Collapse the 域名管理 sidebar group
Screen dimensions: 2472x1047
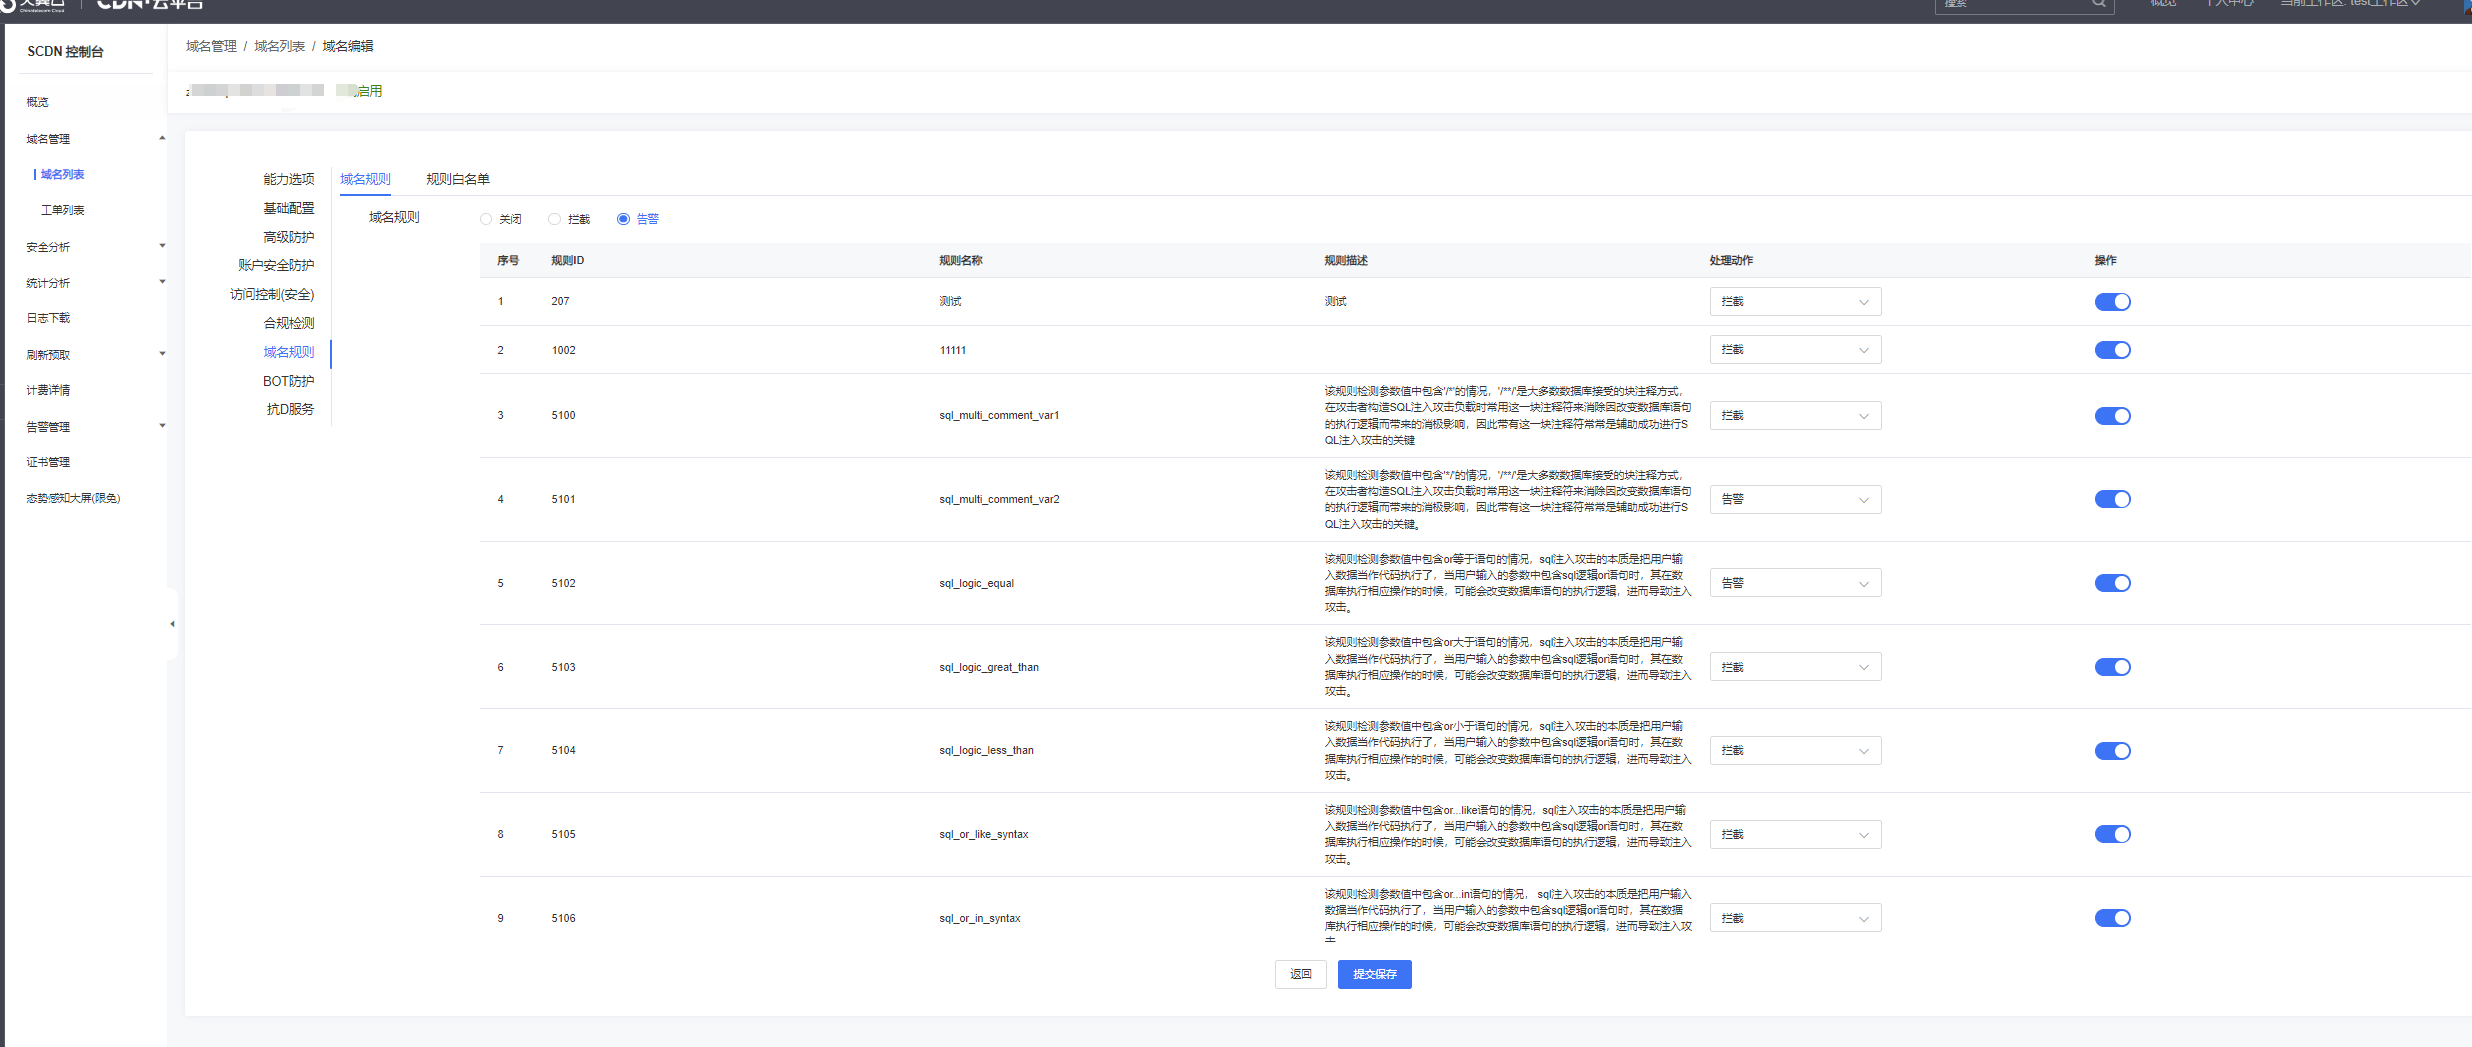pos(162,138)
